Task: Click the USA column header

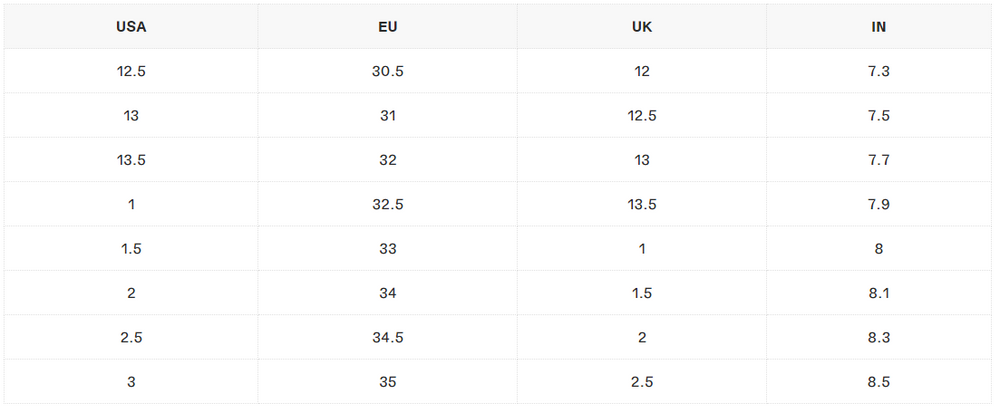Action: click(x=131, y=27)
